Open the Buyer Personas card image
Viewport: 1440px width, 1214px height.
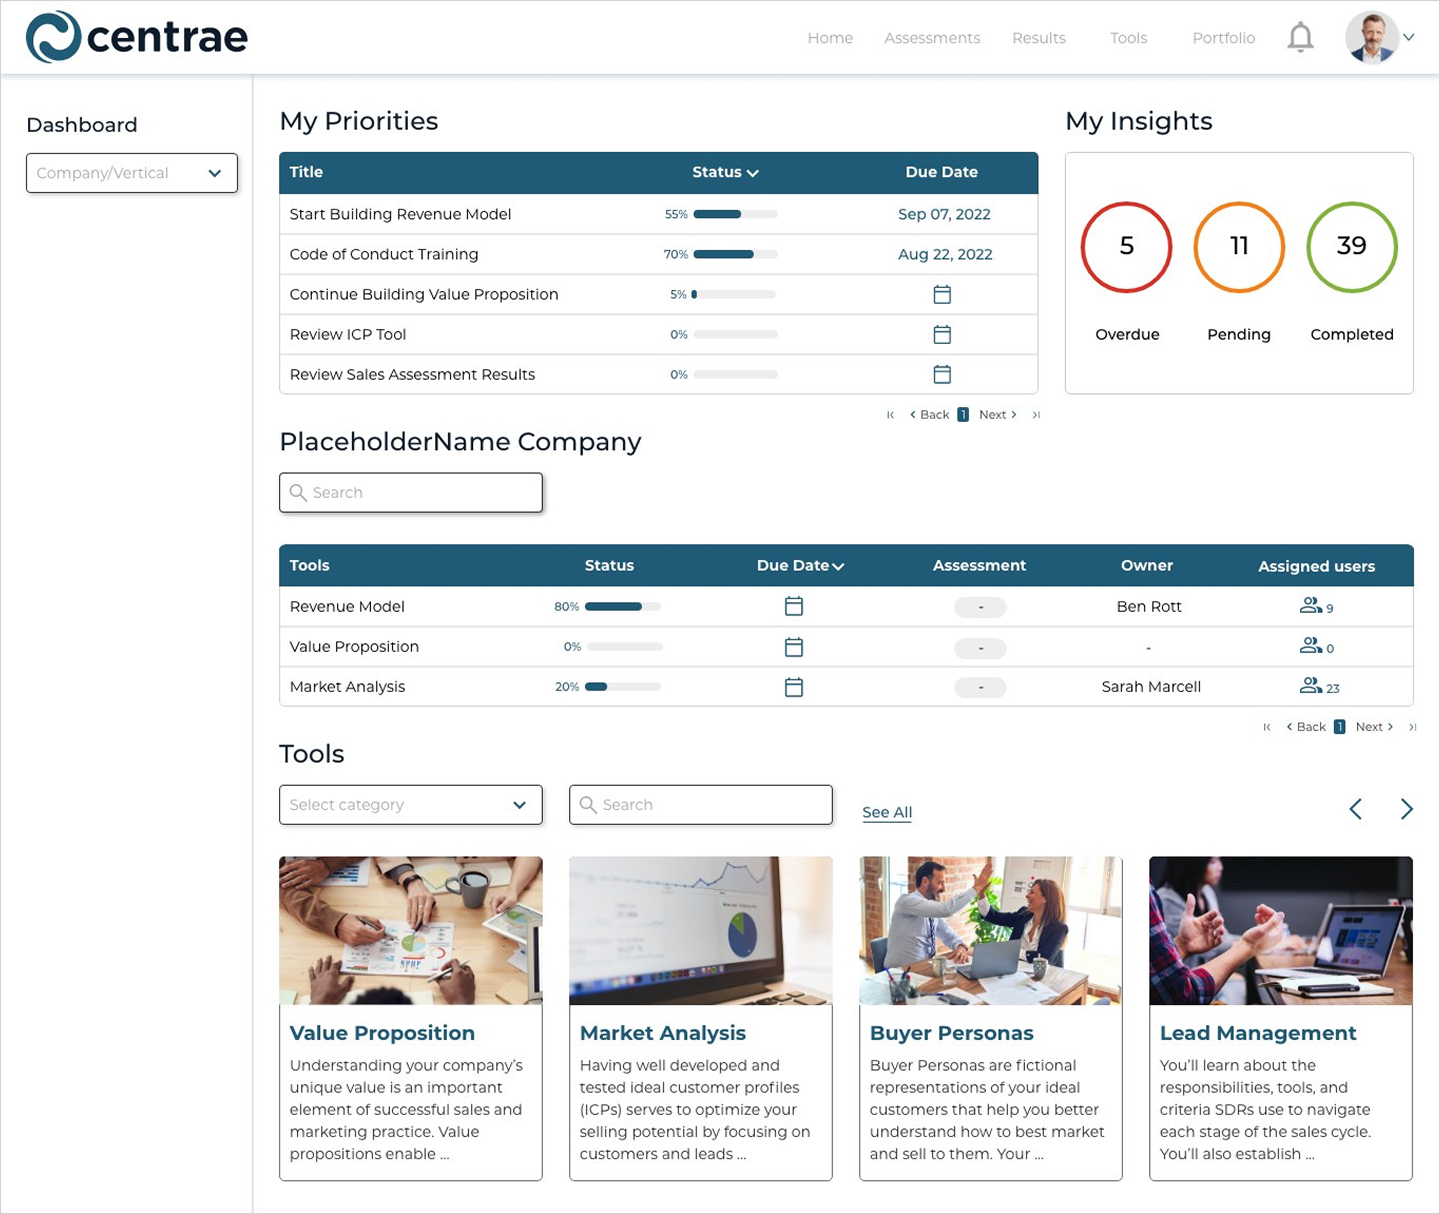click(991, 930)
